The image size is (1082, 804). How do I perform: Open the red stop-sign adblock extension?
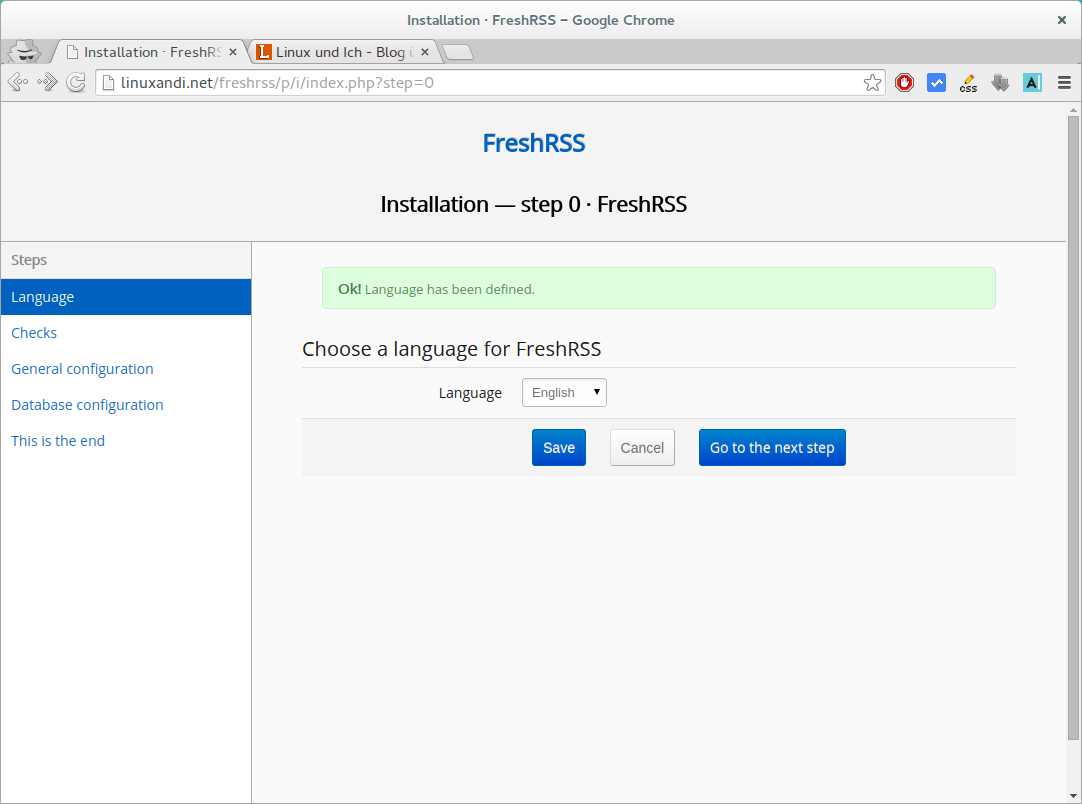click(904, 83)
